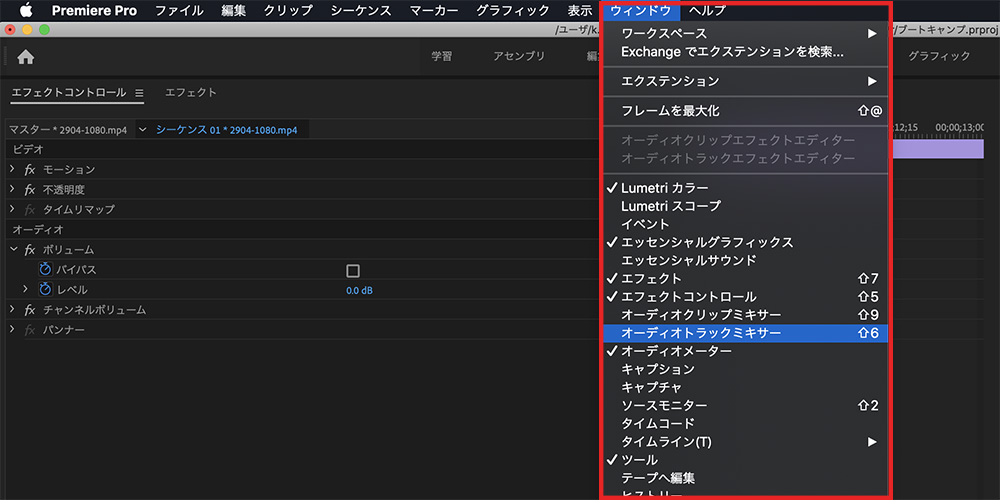This screenshot has height=500, width=1000.
Task: Collapse the ボリューム effect
Action: 12,249
